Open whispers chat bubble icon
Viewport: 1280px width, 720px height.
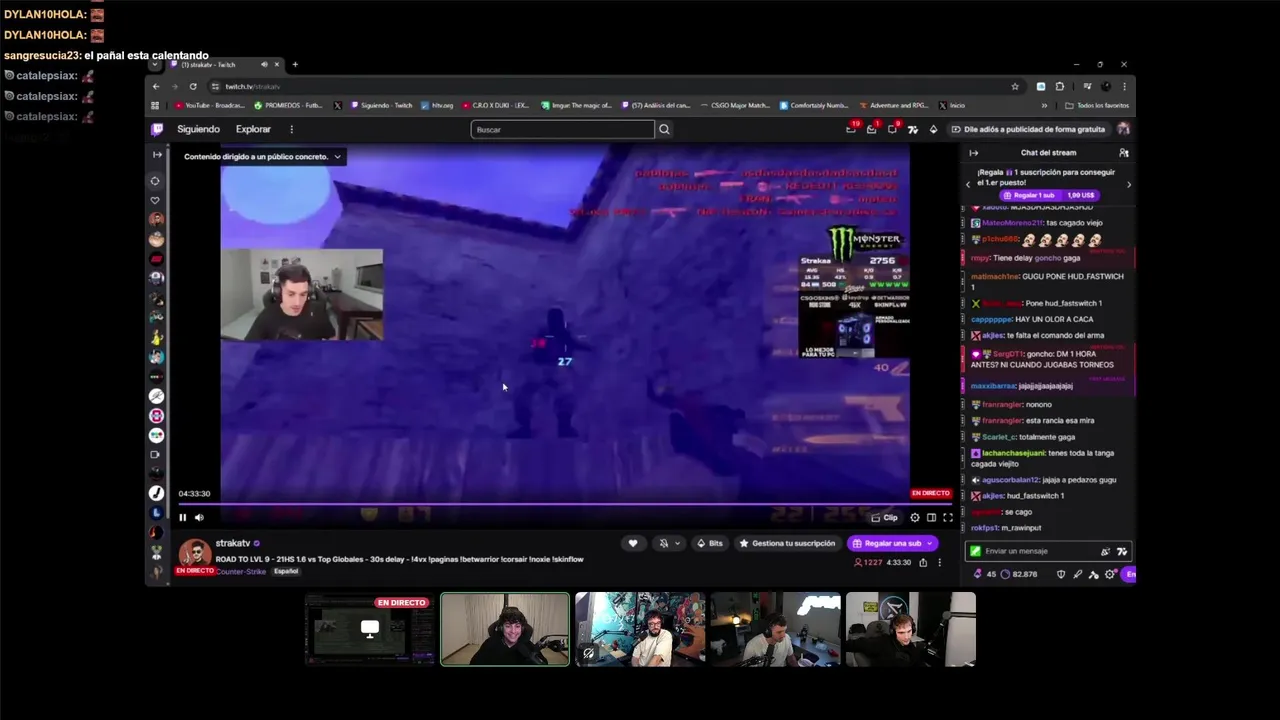893,129
